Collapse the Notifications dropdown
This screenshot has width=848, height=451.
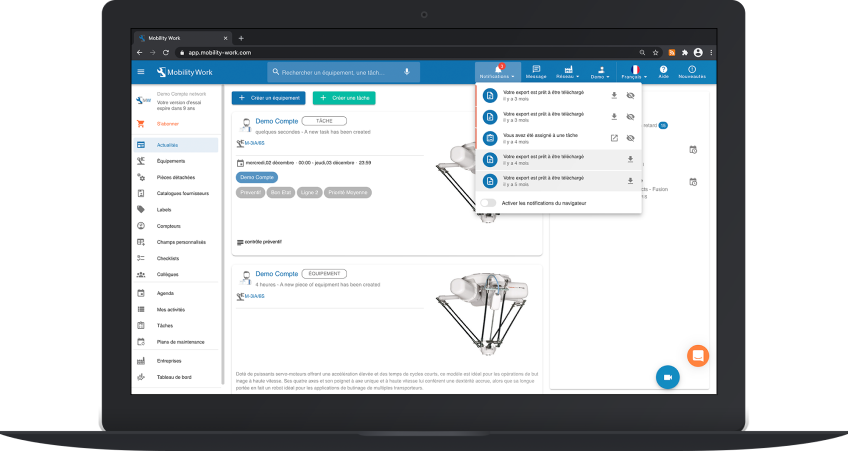(498, 72)
